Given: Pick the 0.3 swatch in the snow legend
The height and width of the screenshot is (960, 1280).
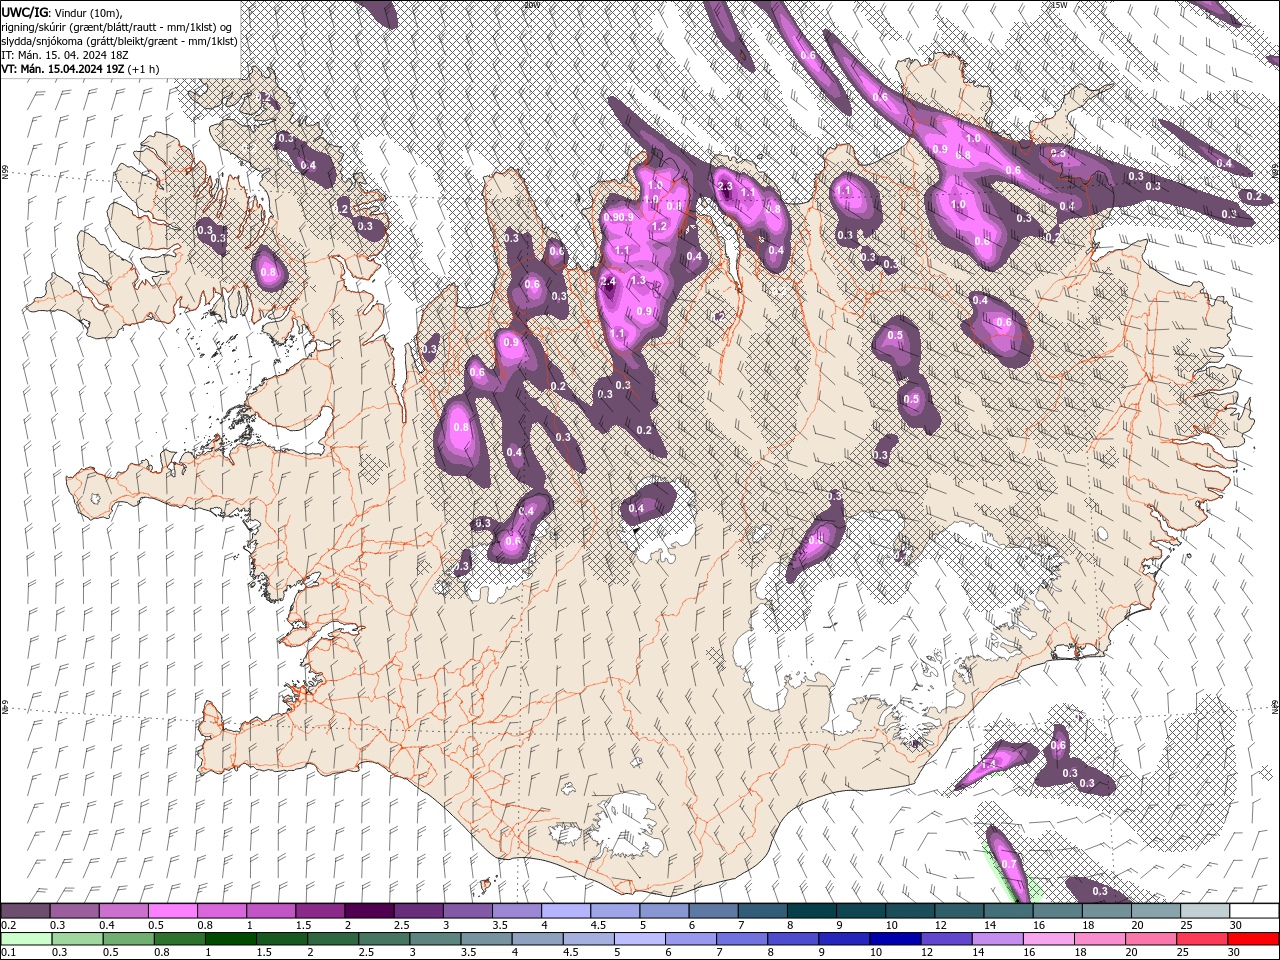Looking at the screenshot, I should coord(74,911).
